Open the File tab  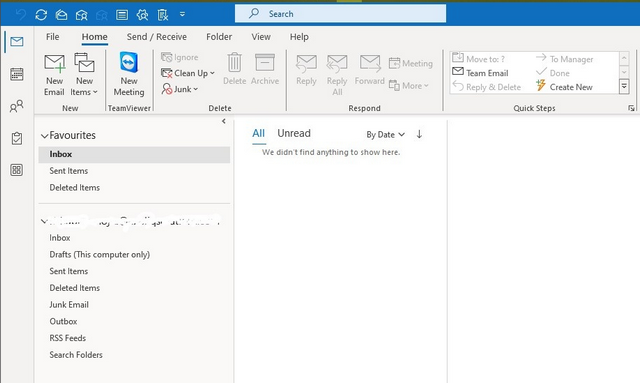click(52, 37)
